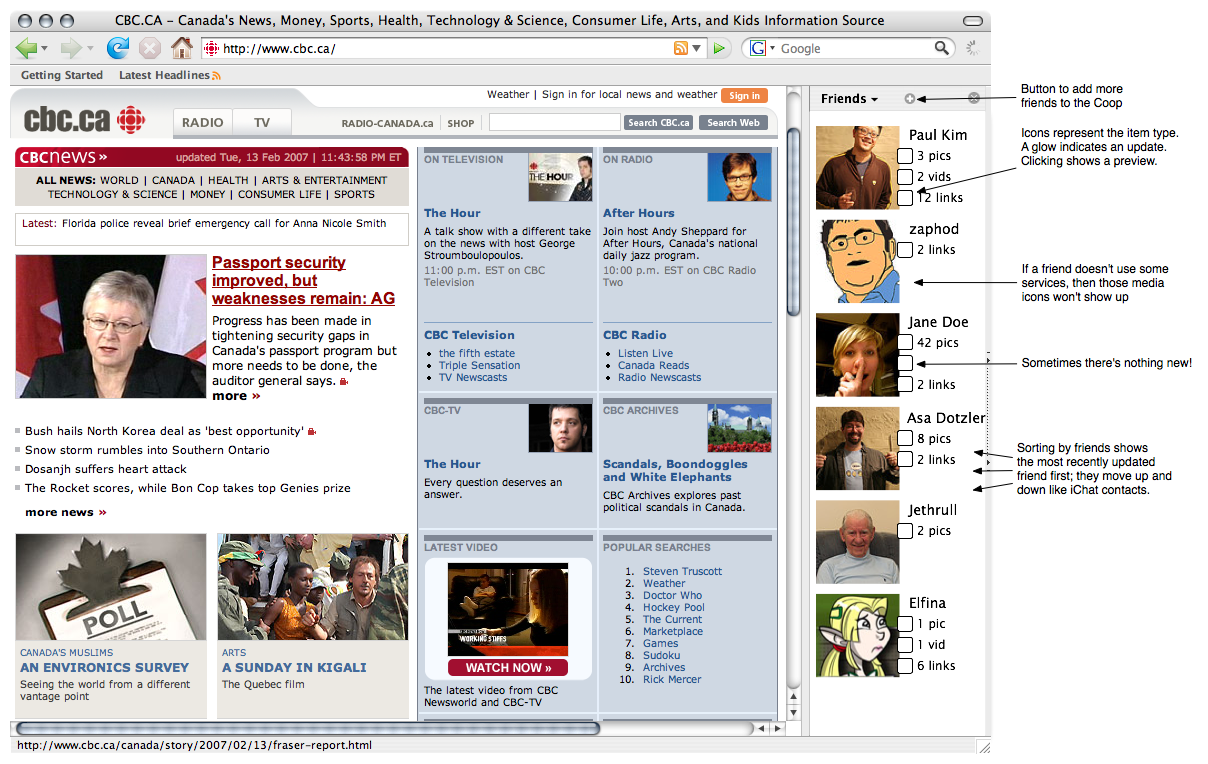Click the more news link
The height and width of the screenshot is (764, 1208).
click(x=65, y=513)
